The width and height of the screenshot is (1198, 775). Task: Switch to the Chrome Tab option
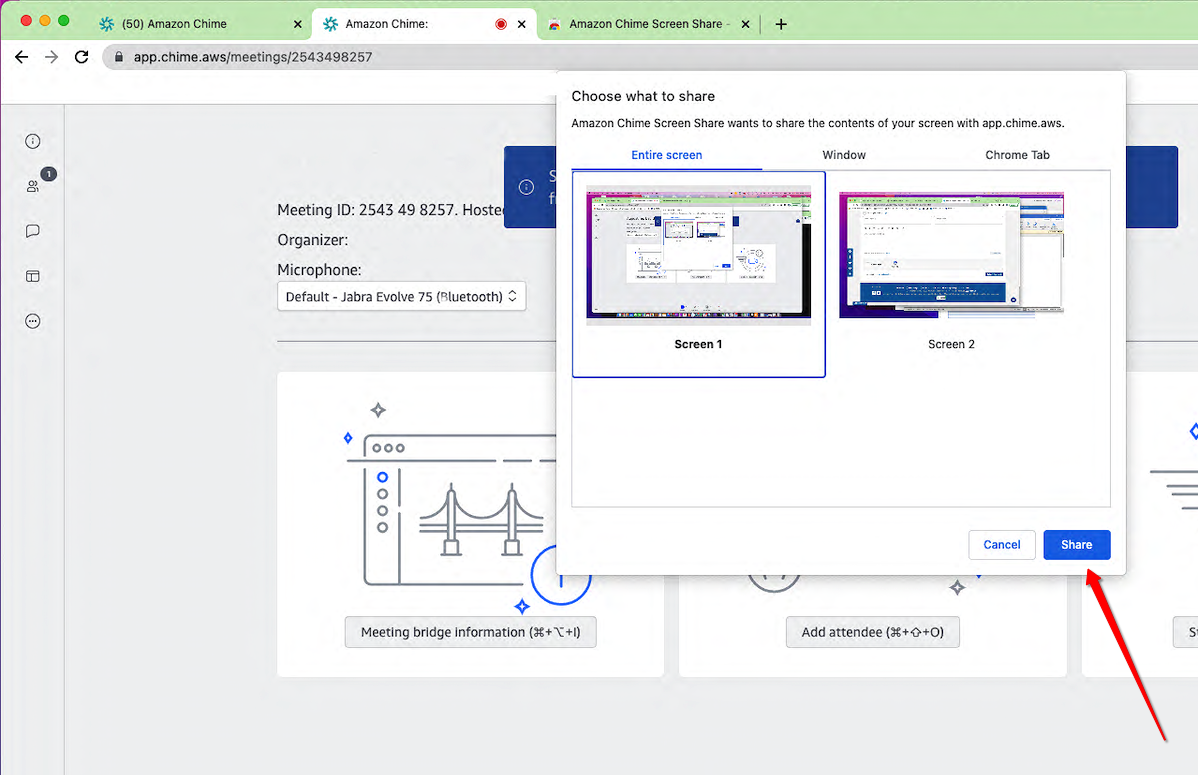tap(1017, 155)
